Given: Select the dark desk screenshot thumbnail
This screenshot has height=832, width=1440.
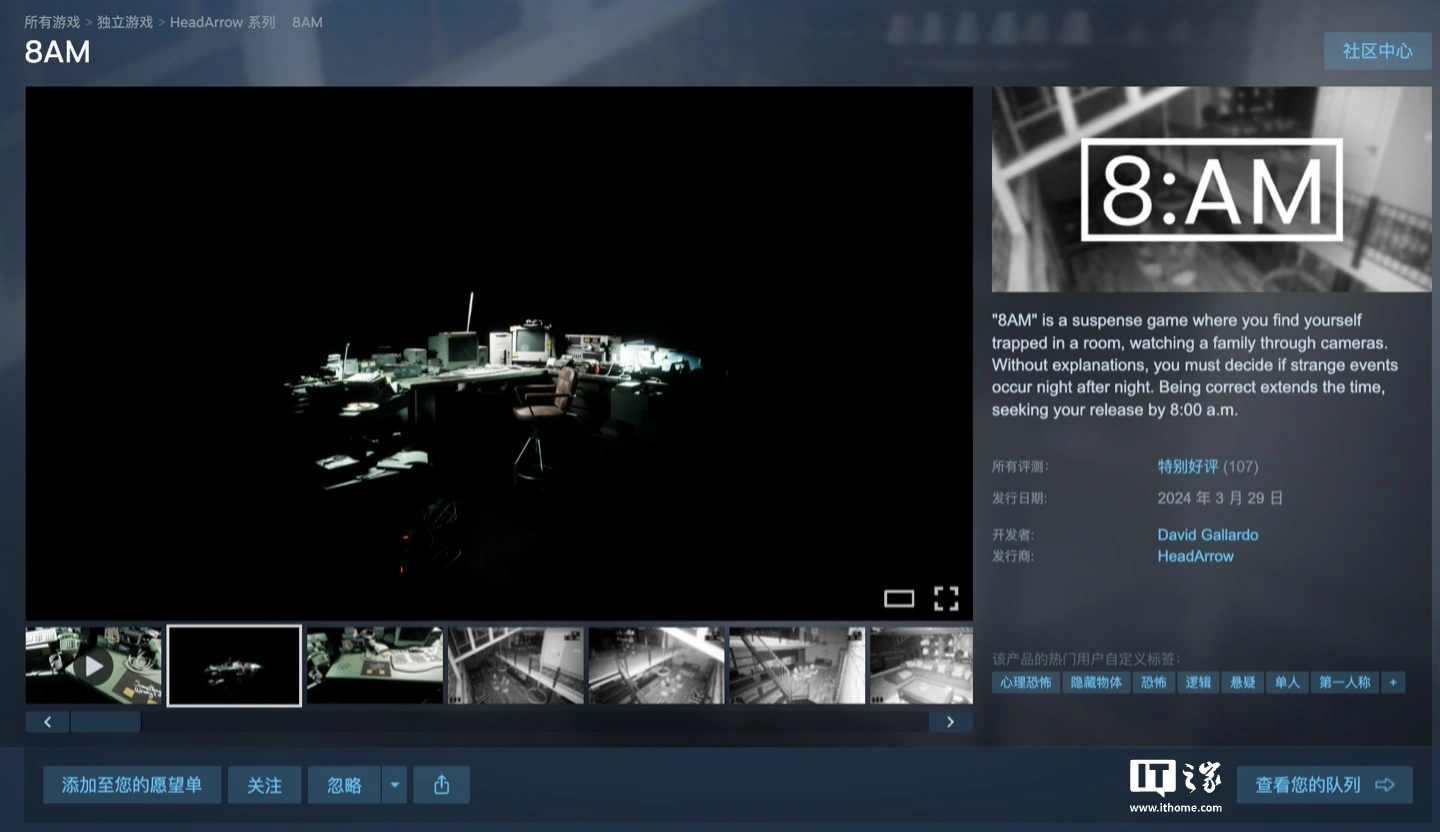Looking at the screenshot, I should click(234, 666).
